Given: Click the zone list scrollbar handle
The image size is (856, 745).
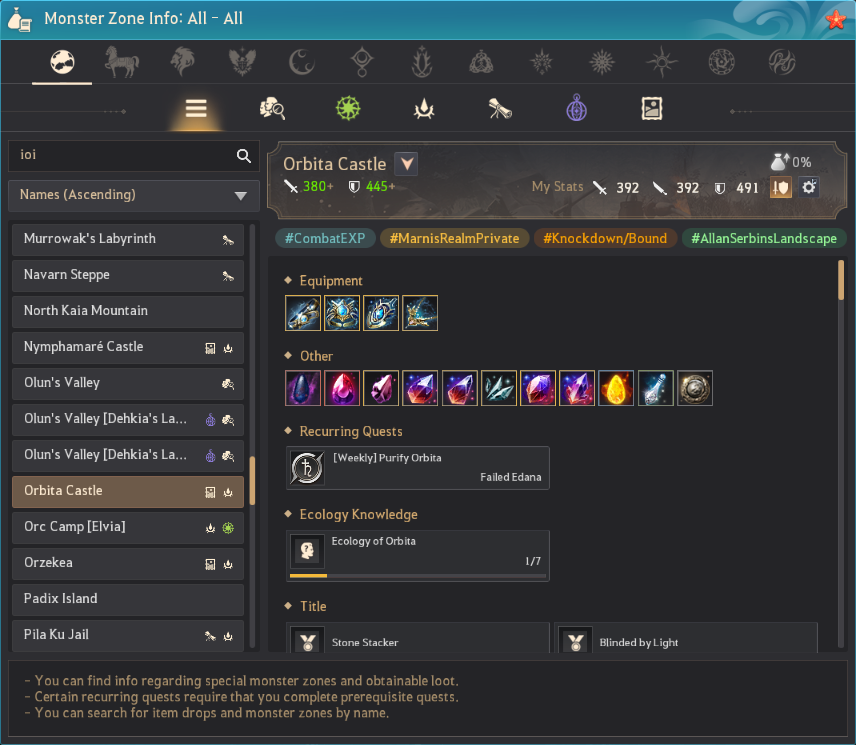Looking at the screenshot, I should click(x=252, y=480).
